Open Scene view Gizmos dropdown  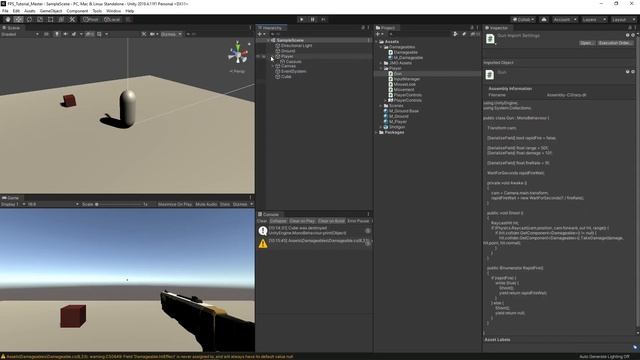tap(171, 34)
